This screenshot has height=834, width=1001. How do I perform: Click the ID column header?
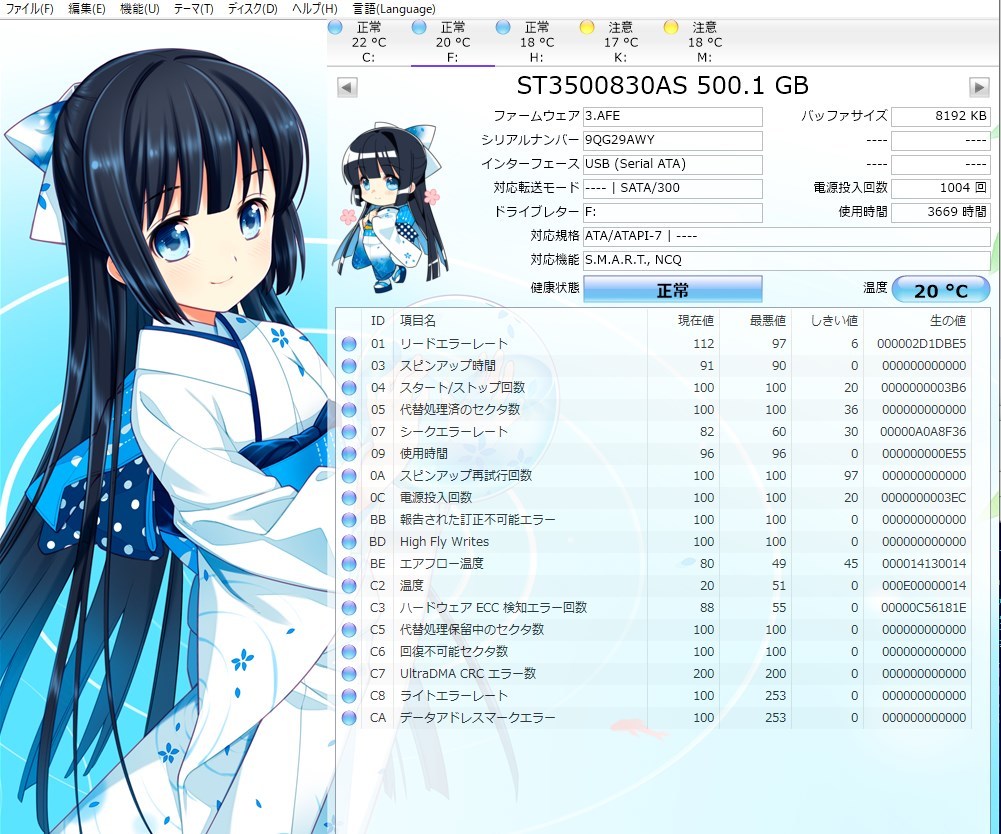click(378, 321)
